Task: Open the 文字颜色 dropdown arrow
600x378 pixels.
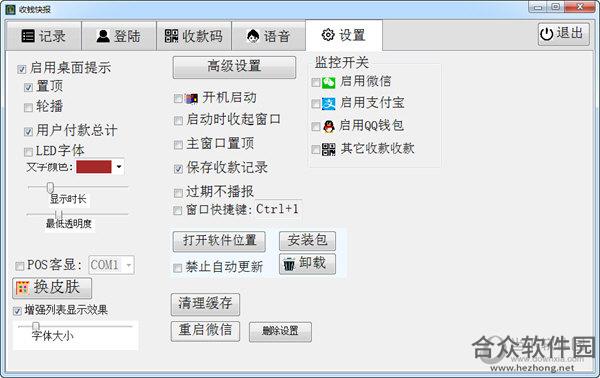Action: pyautogui.click(x=119, y=167)
